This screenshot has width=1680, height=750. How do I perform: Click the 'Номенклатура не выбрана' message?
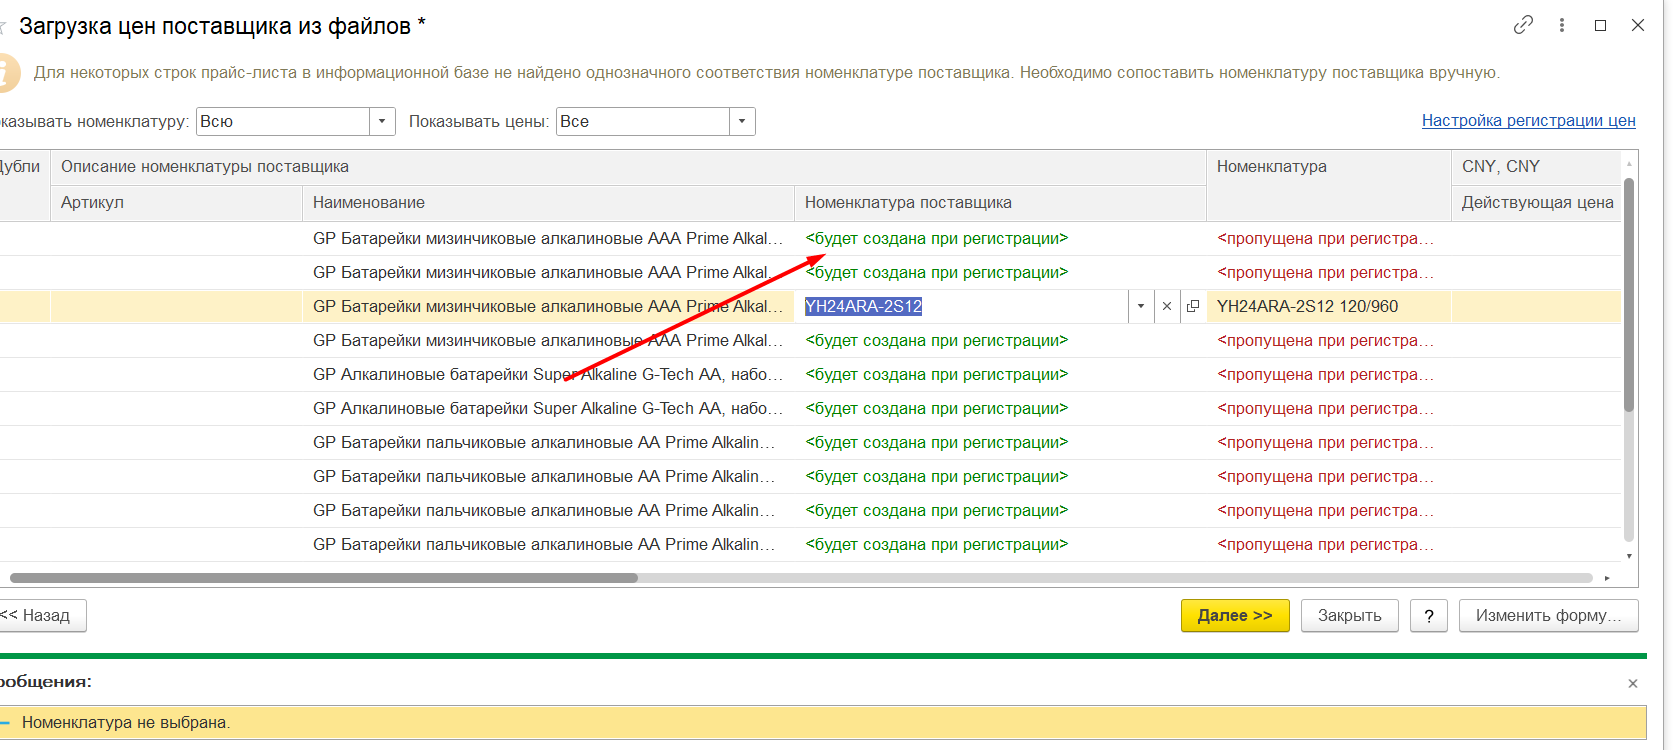coord(126,723)
